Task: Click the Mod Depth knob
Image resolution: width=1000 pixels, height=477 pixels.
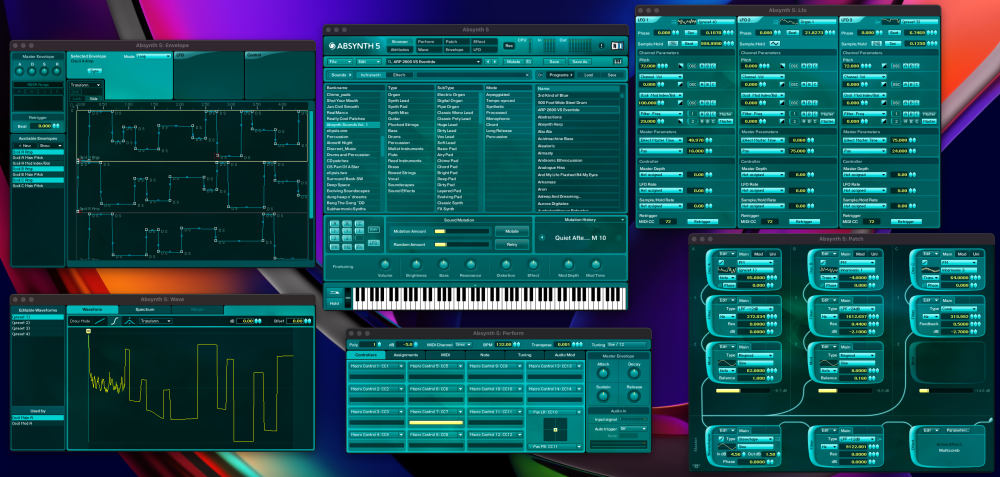Action: [x=568, y=264]
